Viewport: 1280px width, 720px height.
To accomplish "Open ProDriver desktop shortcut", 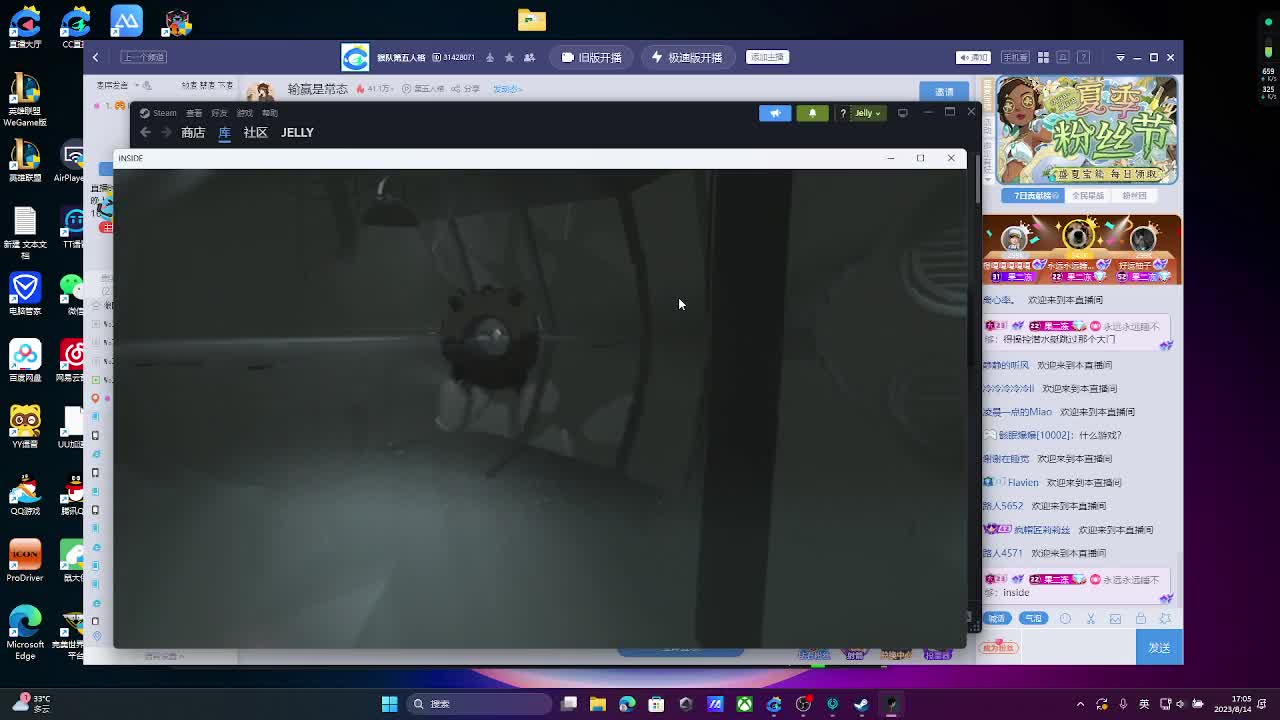I will point(25,561).
